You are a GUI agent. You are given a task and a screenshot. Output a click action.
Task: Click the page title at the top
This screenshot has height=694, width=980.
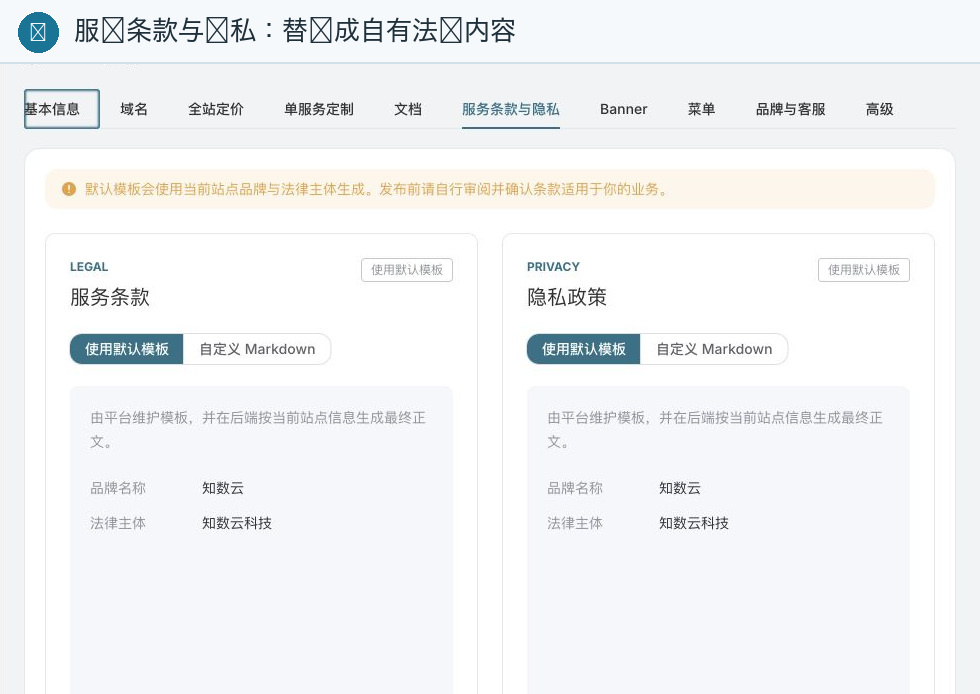294,31
